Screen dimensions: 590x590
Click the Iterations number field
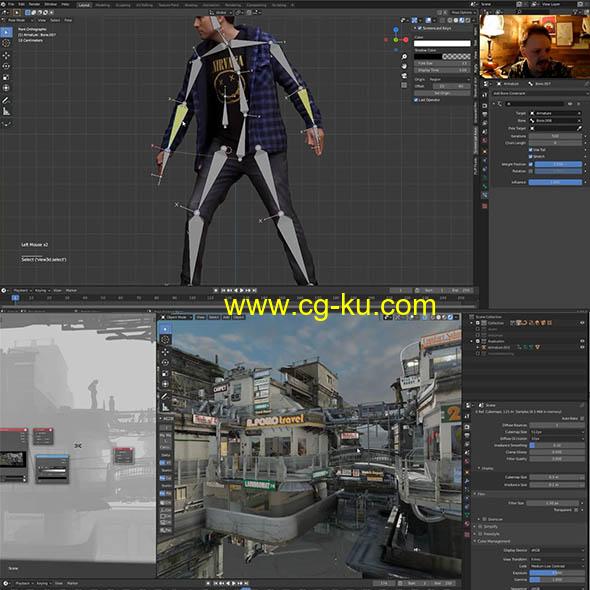(555, 136)
